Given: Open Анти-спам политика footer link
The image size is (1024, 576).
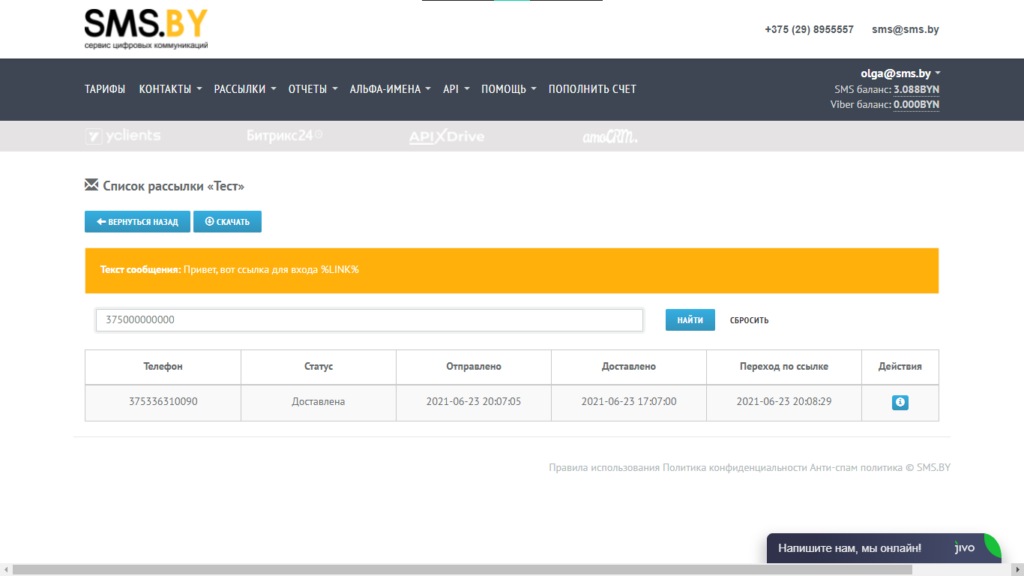Looking at the screenshot, I should [x=856, y=468].
